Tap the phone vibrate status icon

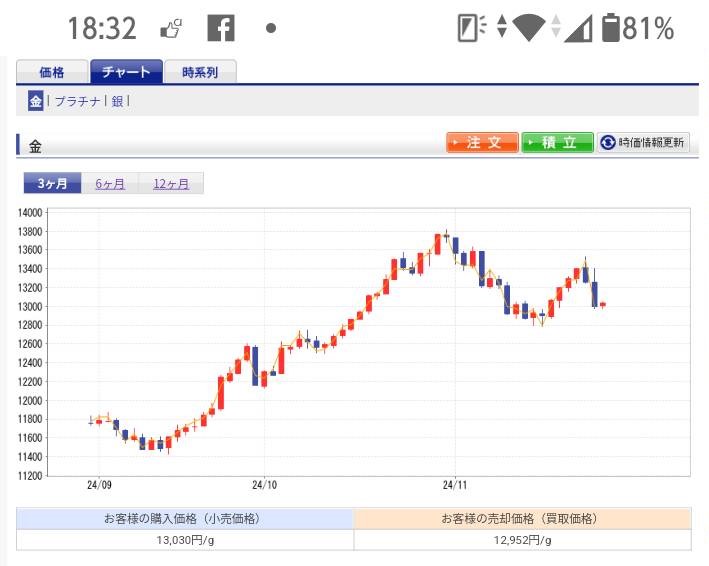(469, 29)
